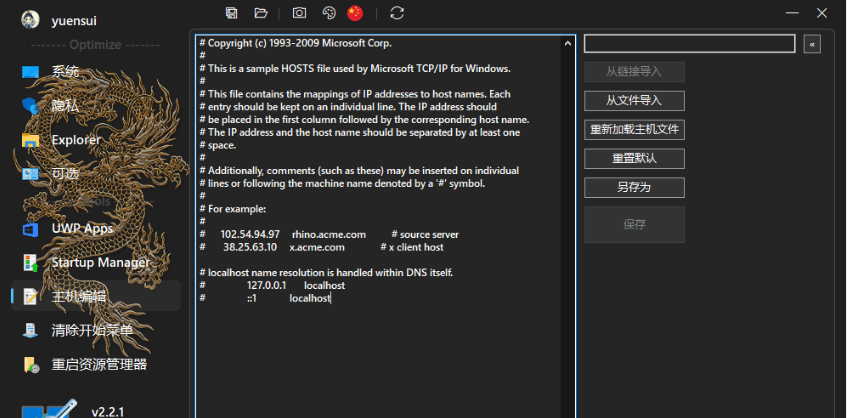Open Startup Manager from sidebar
The width and height of the screenshot is (847, 418).
pos(100,262)
